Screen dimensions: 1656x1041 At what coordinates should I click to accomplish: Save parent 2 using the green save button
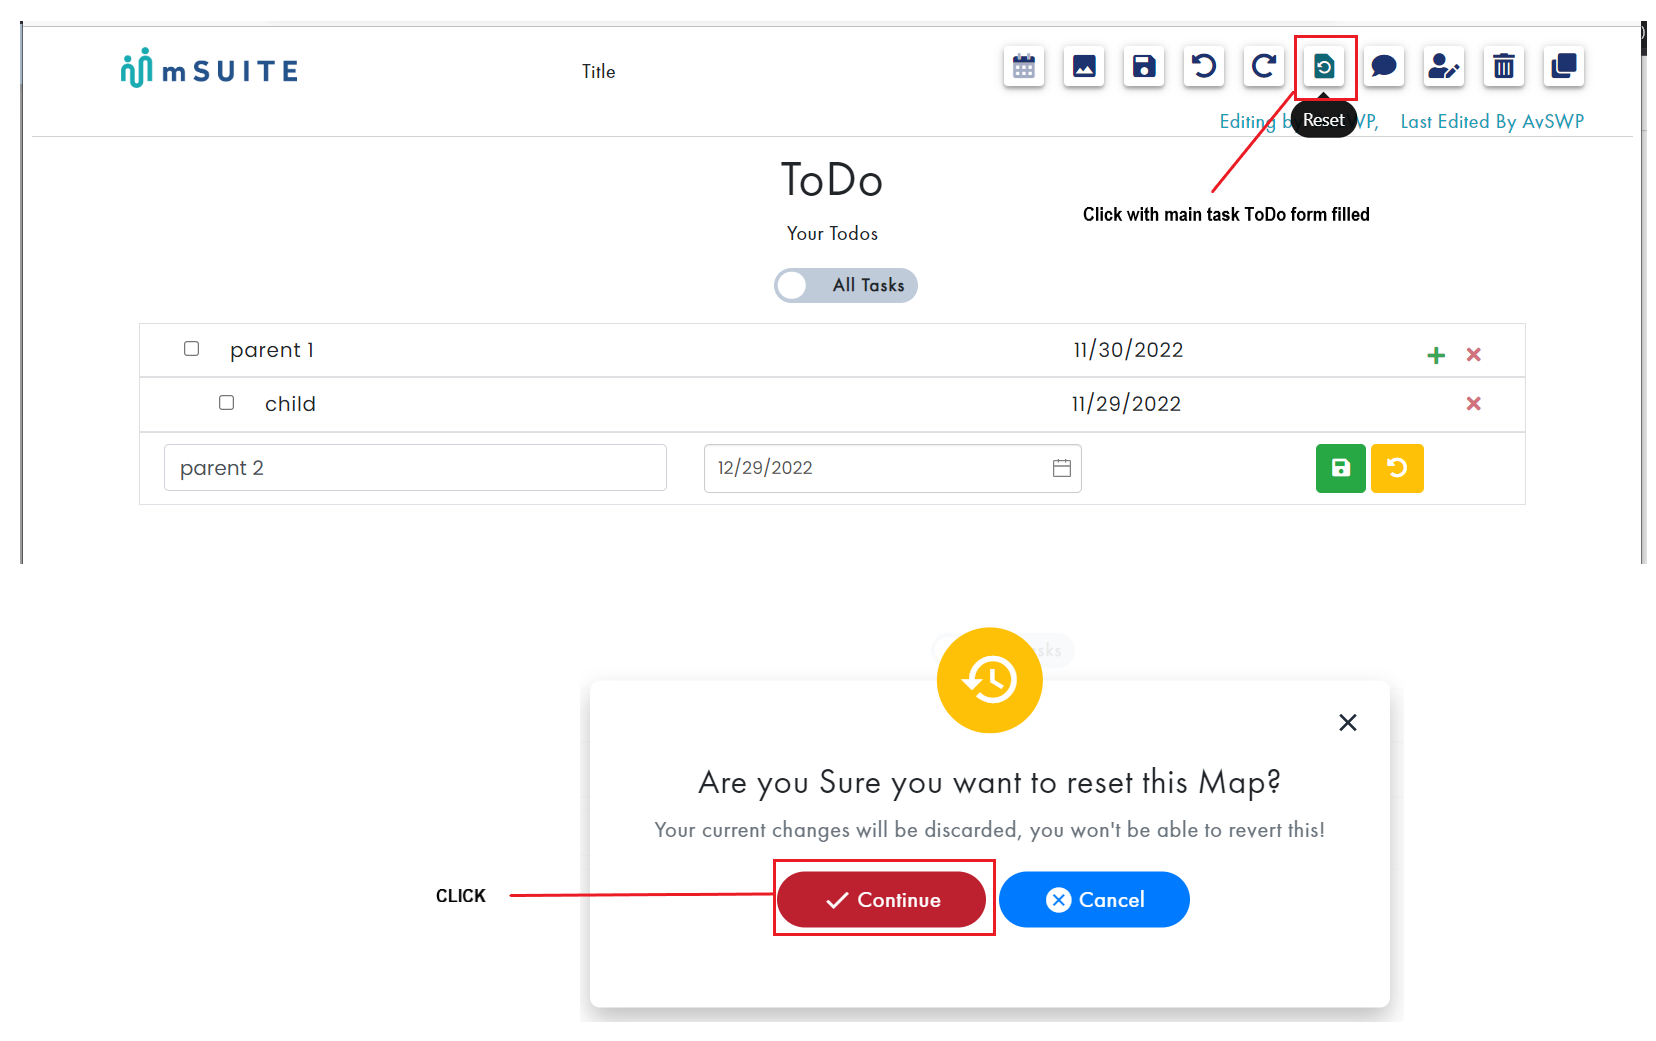(x=1340, y=467)
